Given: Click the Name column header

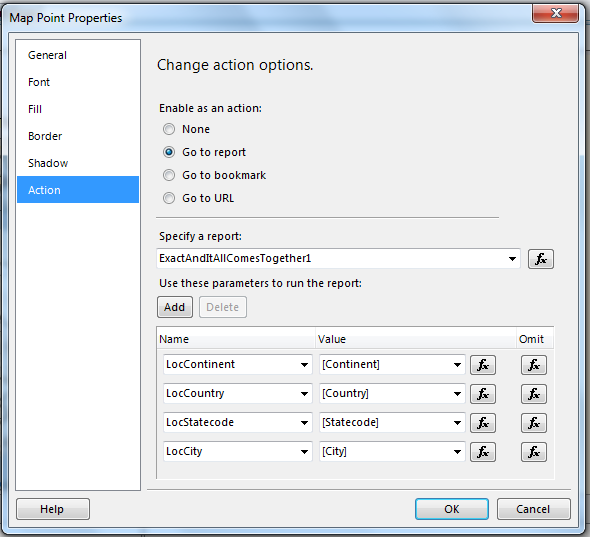Looking at the screenshot, I should (x=236, y=339).
